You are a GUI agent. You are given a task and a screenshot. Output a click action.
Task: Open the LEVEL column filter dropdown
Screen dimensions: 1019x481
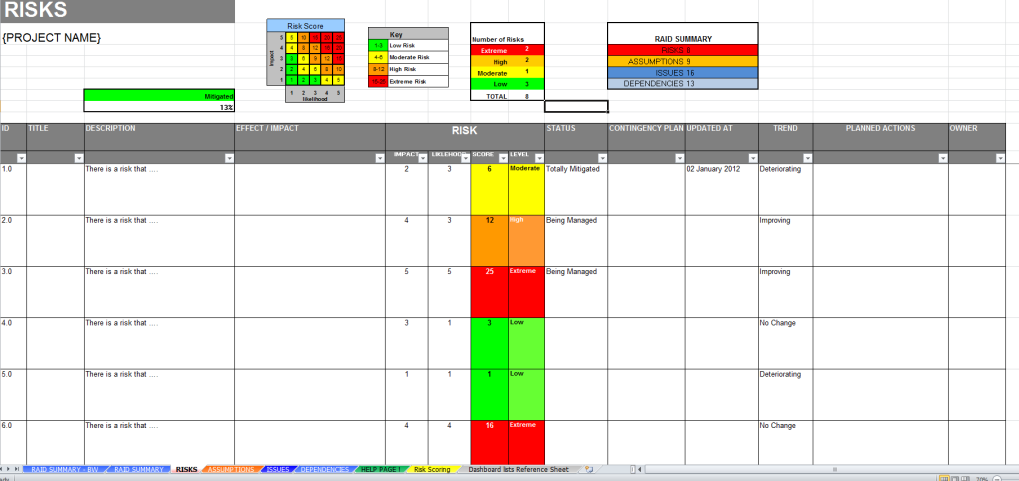[x=539, y=158]
